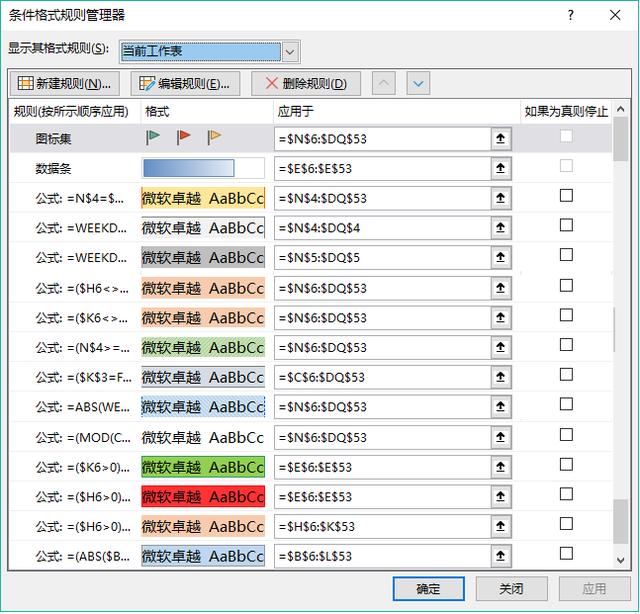Image resolution: width=640 pixels, height=614 pixels.
Task: Click the green flag icon preview
Action: [153, 137]
